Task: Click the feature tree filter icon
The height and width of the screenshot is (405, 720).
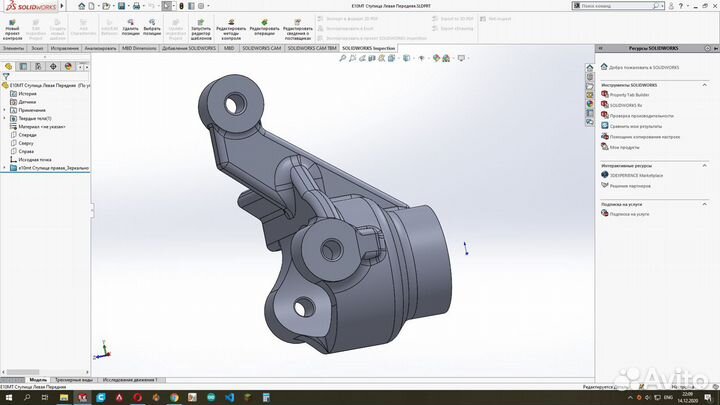Action: click(x=6, y=78)
